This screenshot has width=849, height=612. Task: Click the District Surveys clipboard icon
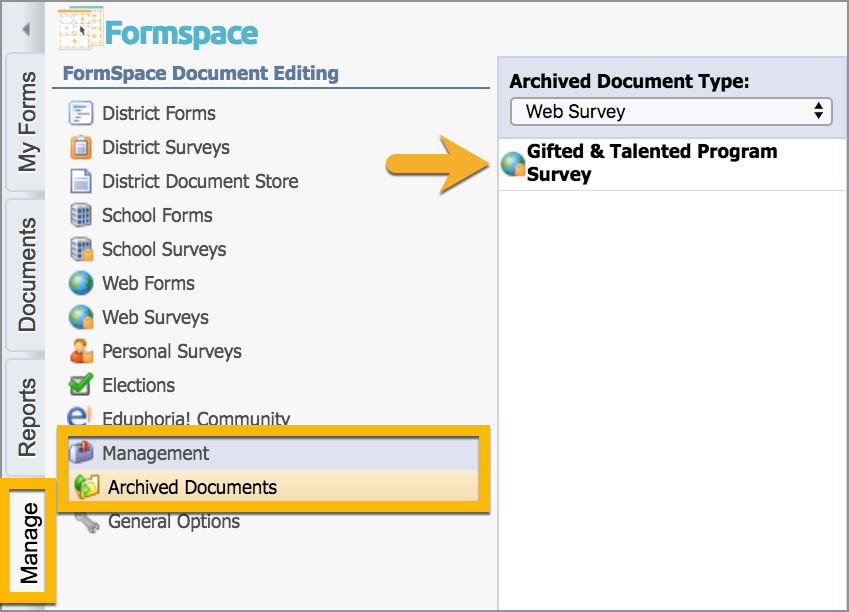81,147
